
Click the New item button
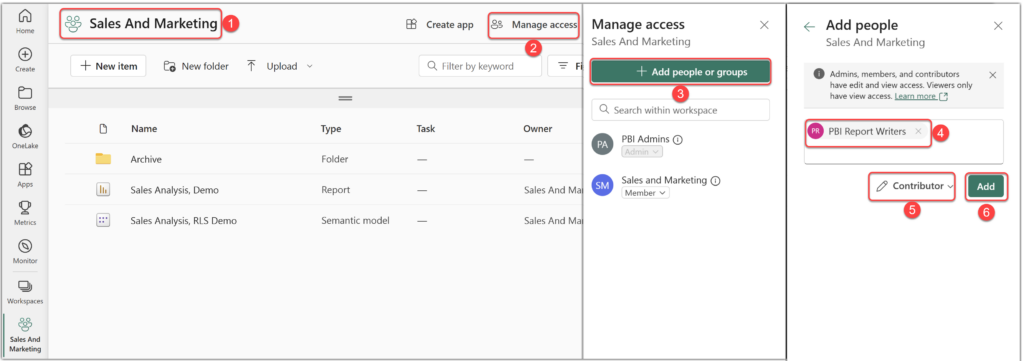[x=108, y=66]
